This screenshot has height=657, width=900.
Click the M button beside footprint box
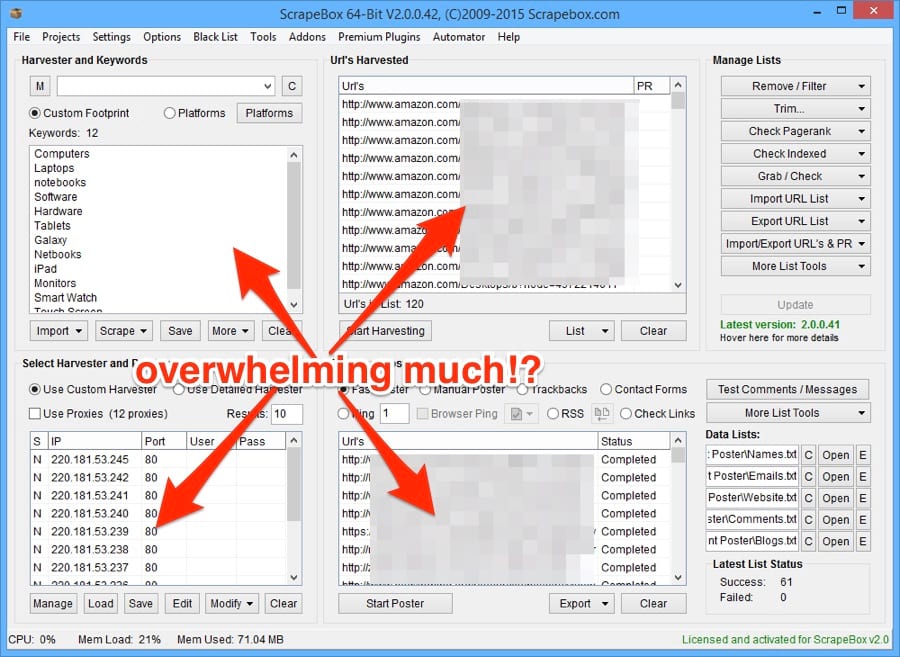40,86
